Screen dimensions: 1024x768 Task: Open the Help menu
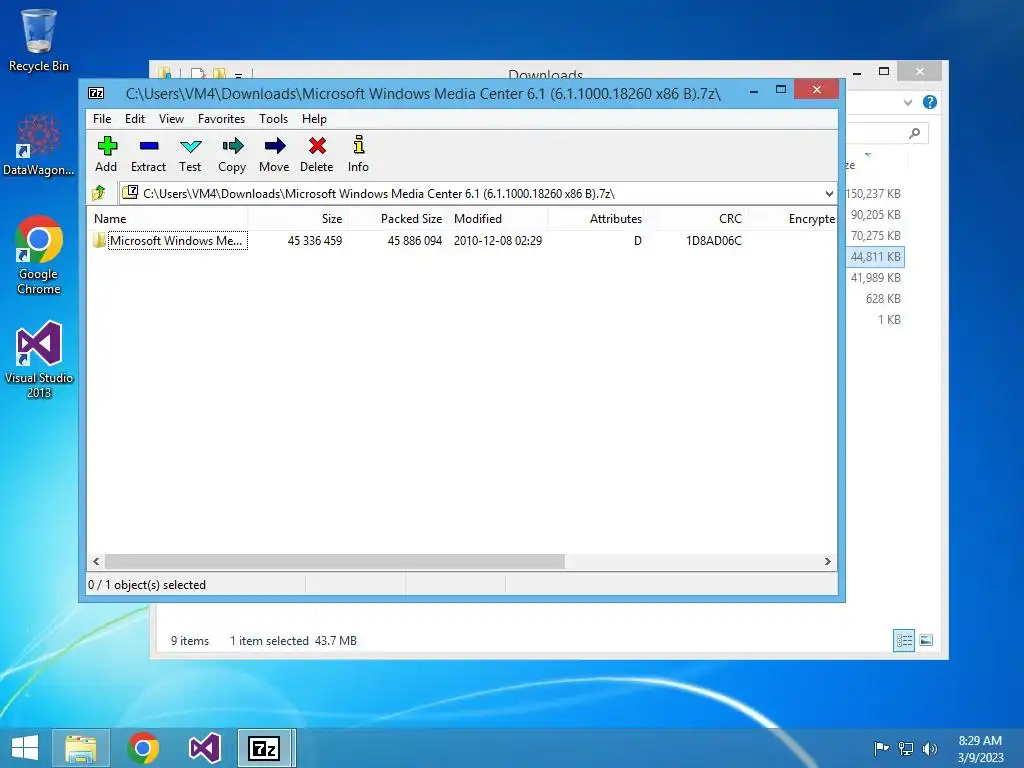click(314, 119)
